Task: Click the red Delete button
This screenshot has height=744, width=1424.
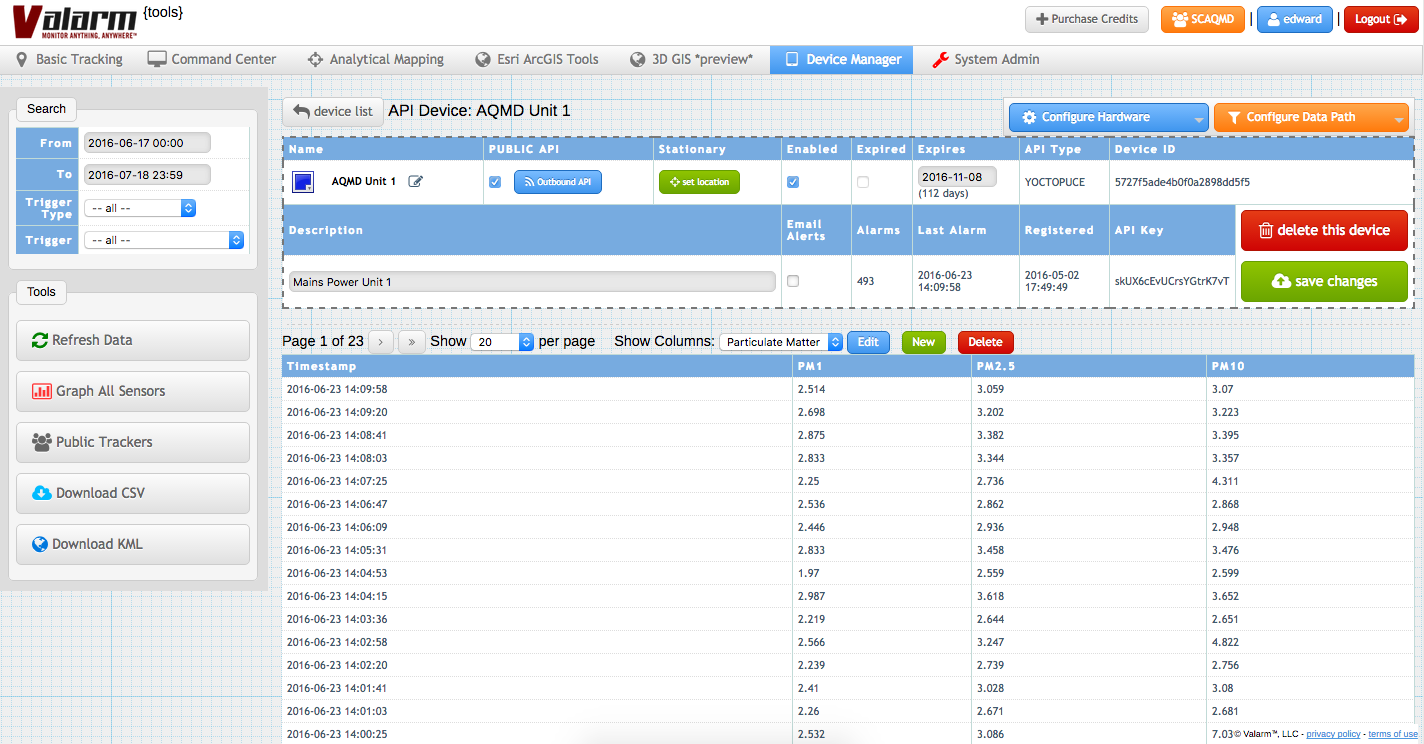Action: [985, 342]
